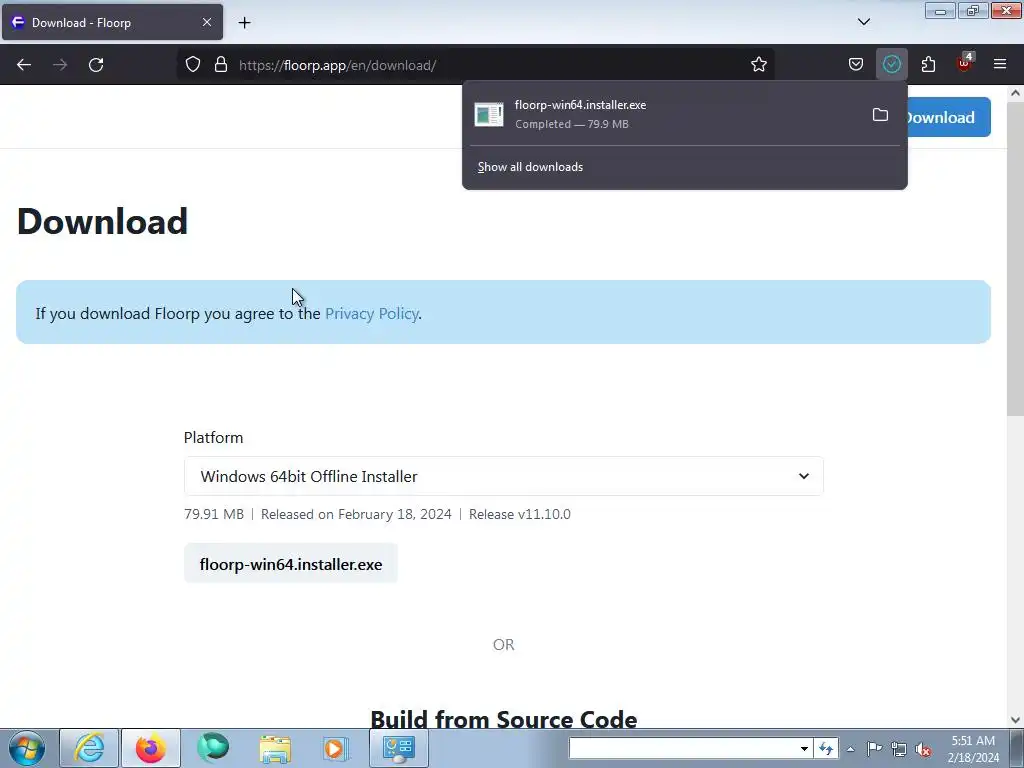This screenshot has height=768, width=1024.
Task: Reload the current page
Action: point(96,65)
